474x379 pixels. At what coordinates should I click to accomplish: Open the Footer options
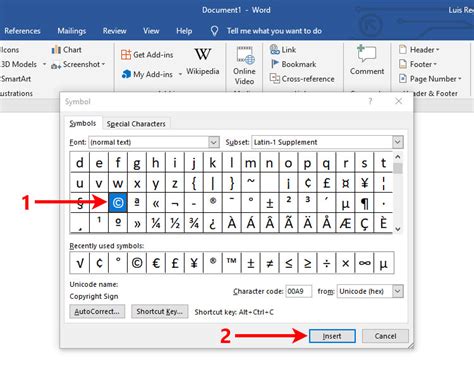[x=418, y=64]
